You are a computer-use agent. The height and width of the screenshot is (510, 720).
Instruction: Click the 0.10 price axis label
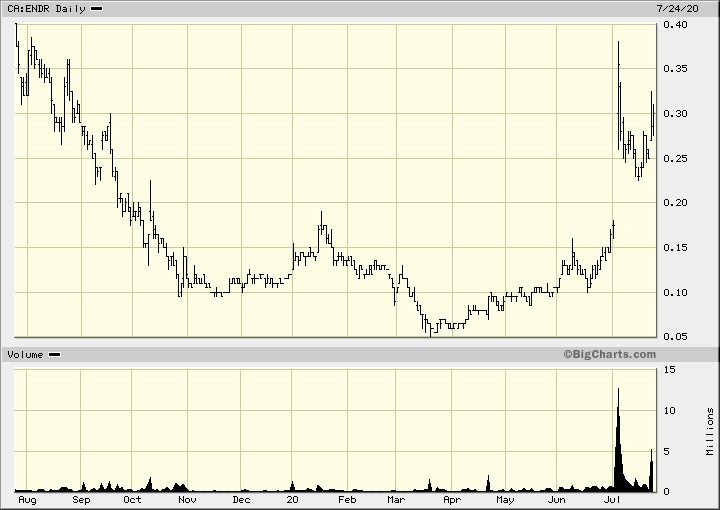tap(673, 293)
